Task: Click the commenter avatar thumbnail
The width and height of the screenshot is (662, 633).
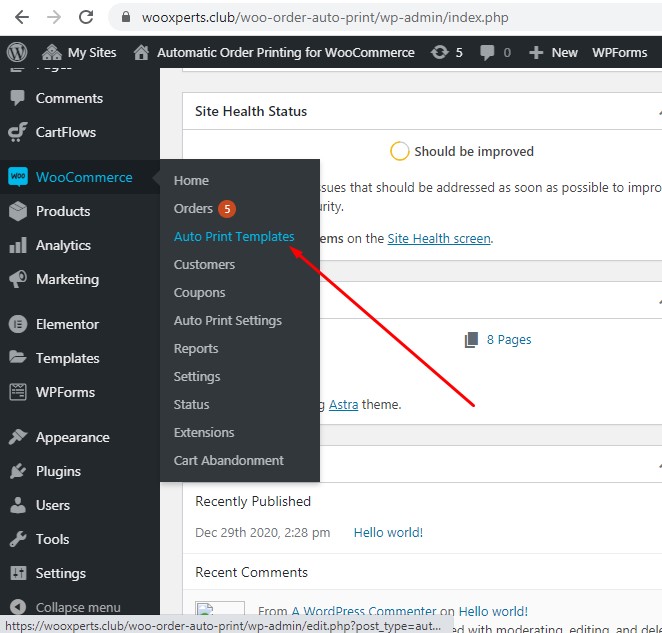Action: pos(220,609)
